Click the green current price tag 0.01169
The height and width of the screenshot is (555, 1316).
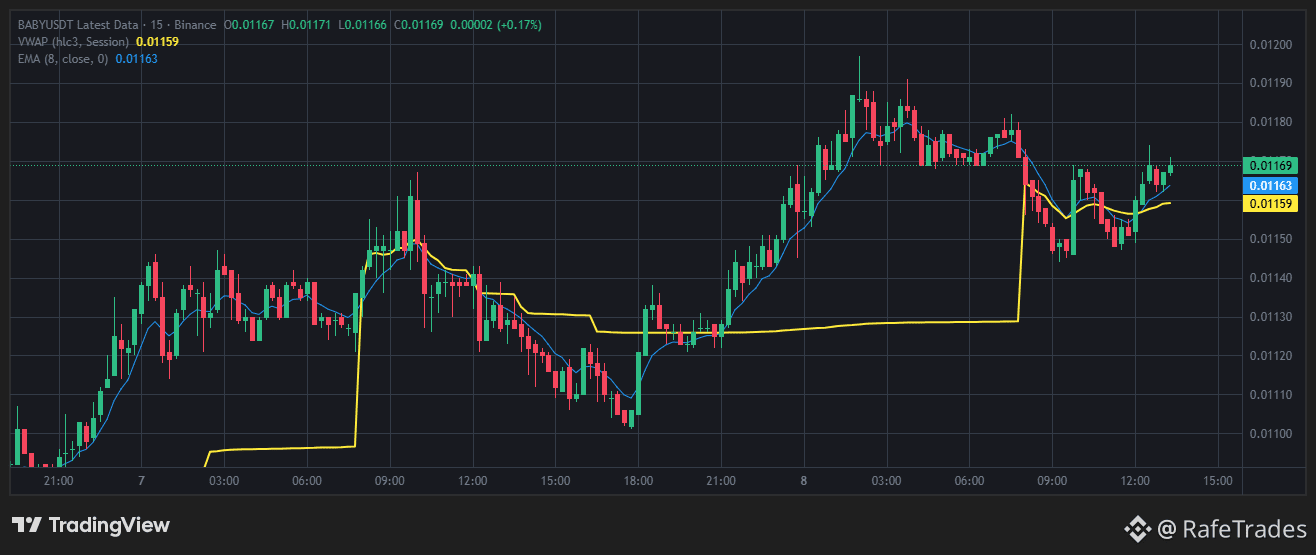[1269, 165]
